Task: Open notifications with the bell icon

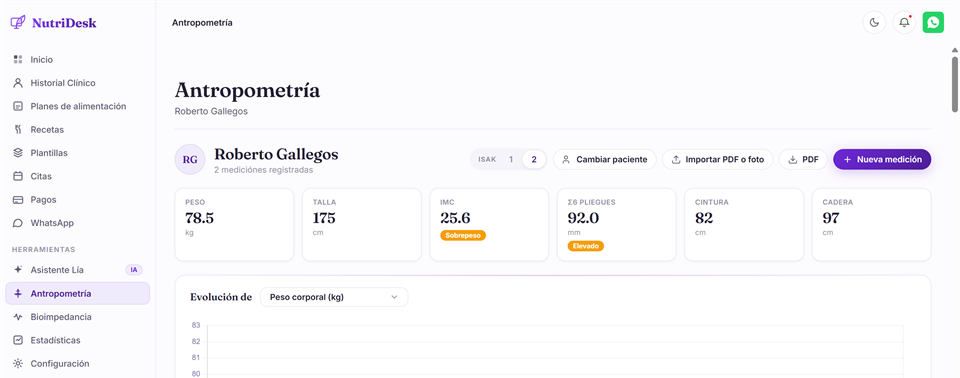Action: (x=904, y=23)
